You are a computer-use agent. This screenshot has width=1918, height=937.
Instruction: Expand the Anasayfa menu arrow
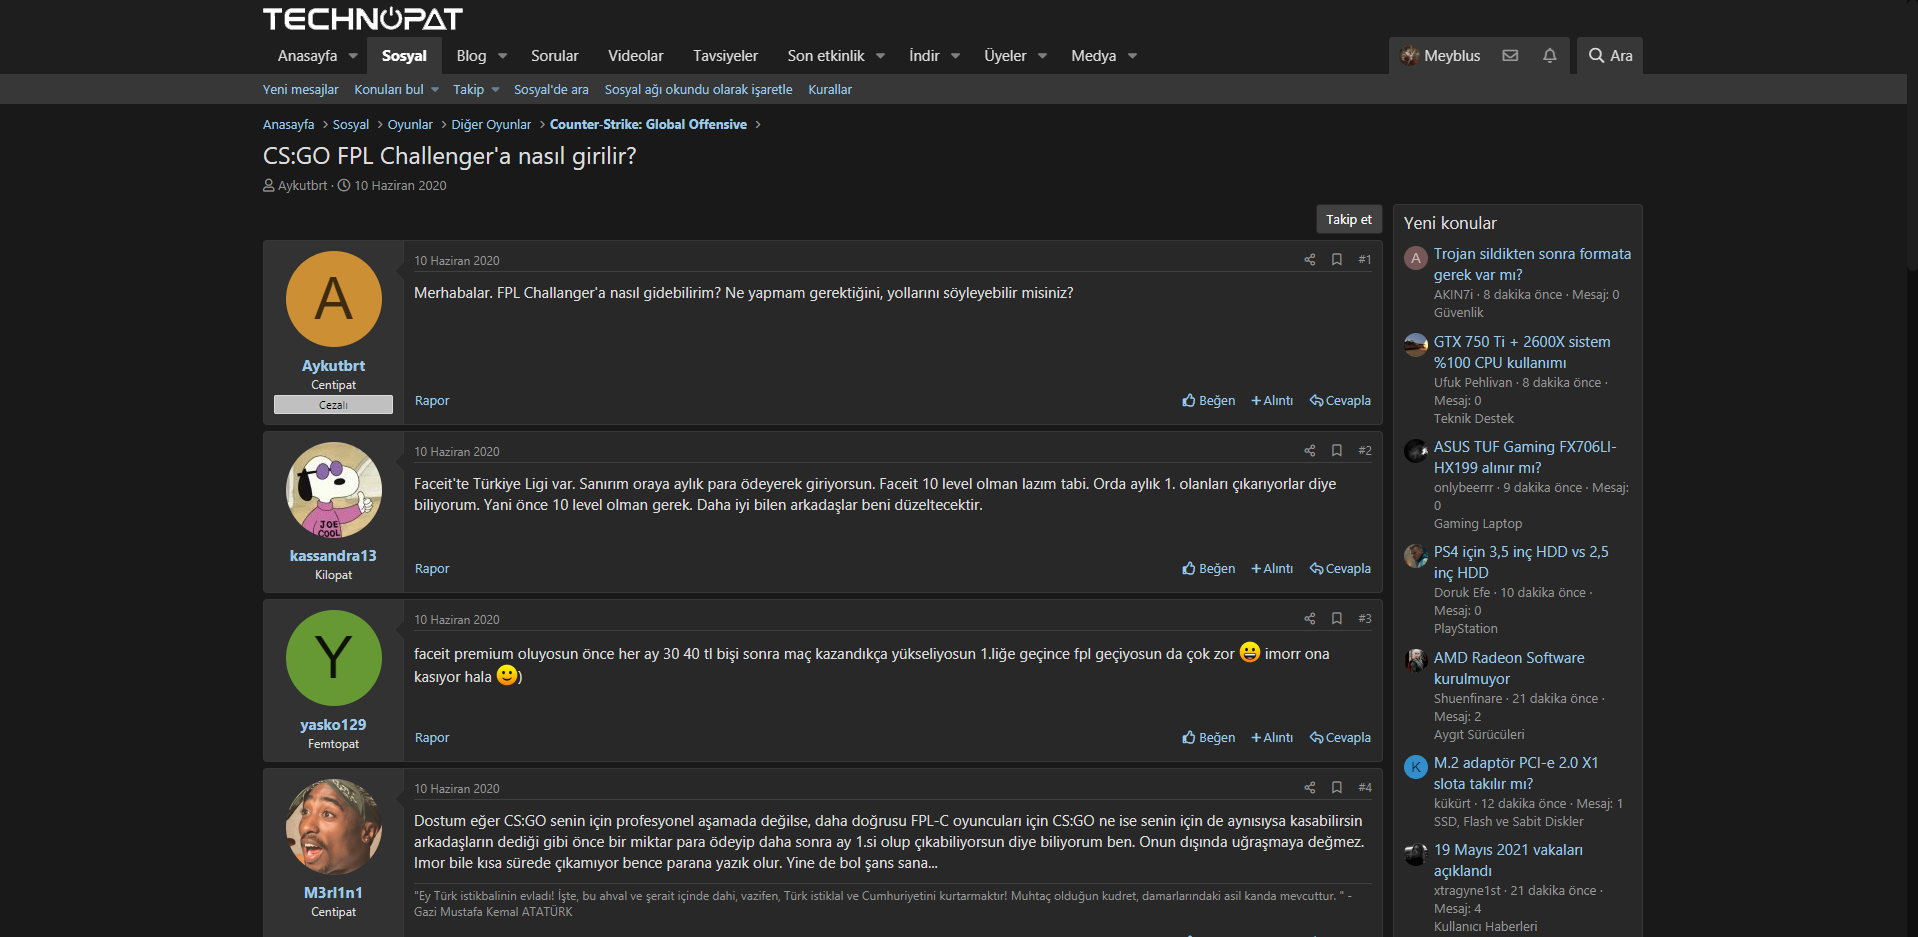pos(353,56)
